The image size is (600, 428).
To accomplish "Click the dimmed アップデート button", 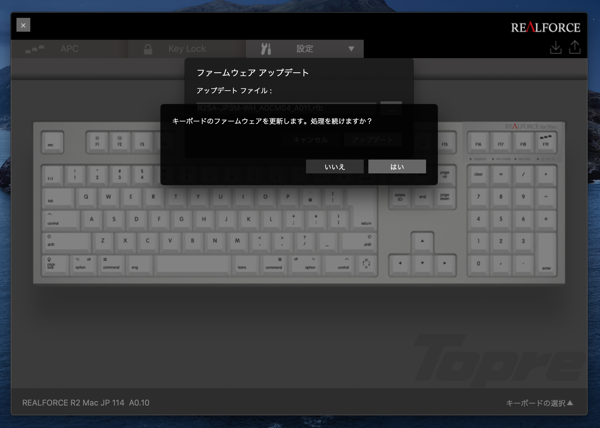I will (x=373, y=140).
